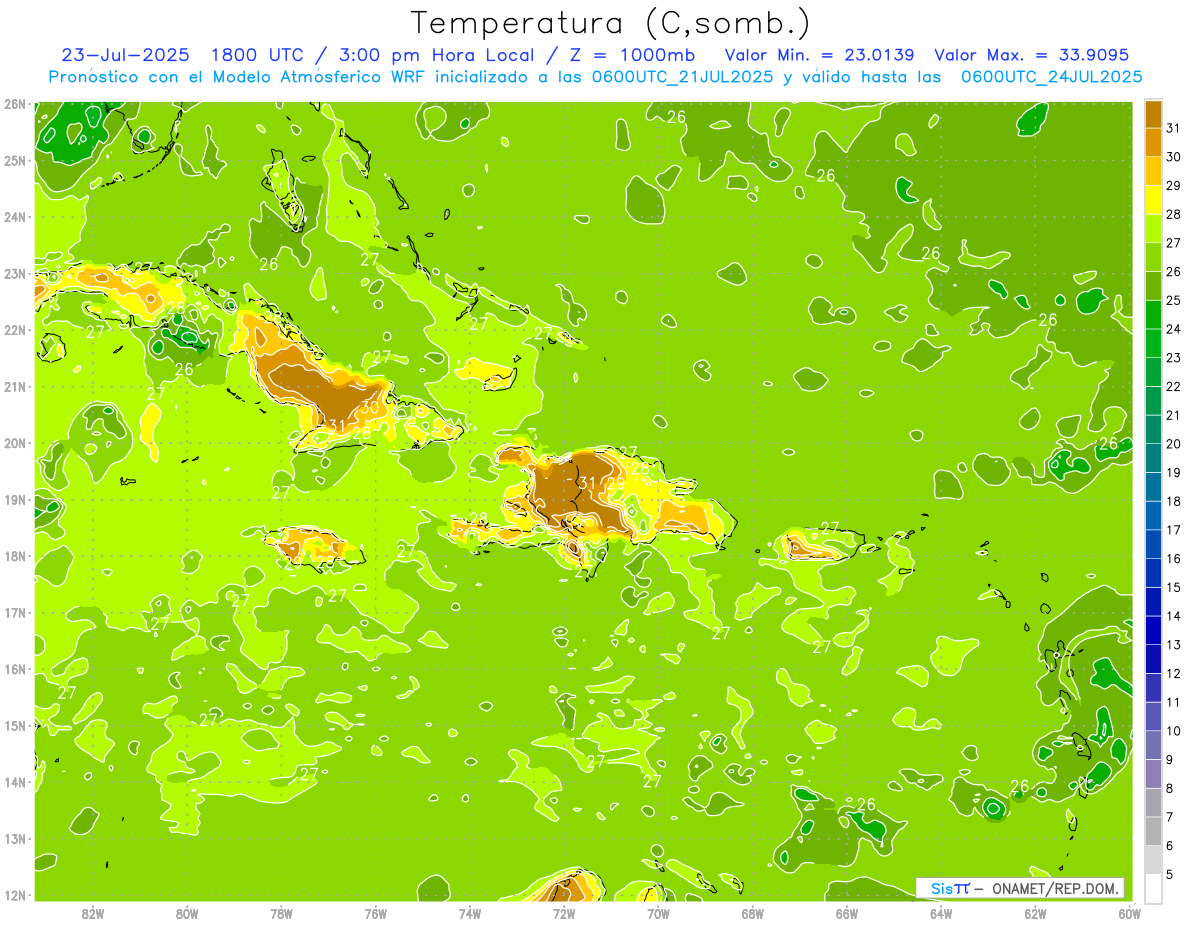Click the '66W' longitude axis label
This screenshot has width=1200, height=927.
tap(847, 913)
